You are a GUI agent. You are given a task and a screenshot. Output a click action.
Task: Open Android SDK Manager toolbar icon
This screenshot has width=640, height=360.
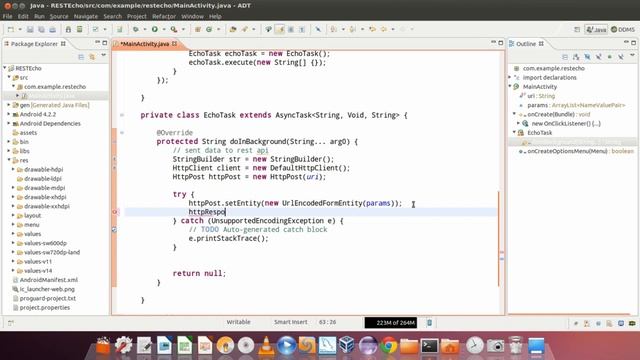tap(68, 29)
